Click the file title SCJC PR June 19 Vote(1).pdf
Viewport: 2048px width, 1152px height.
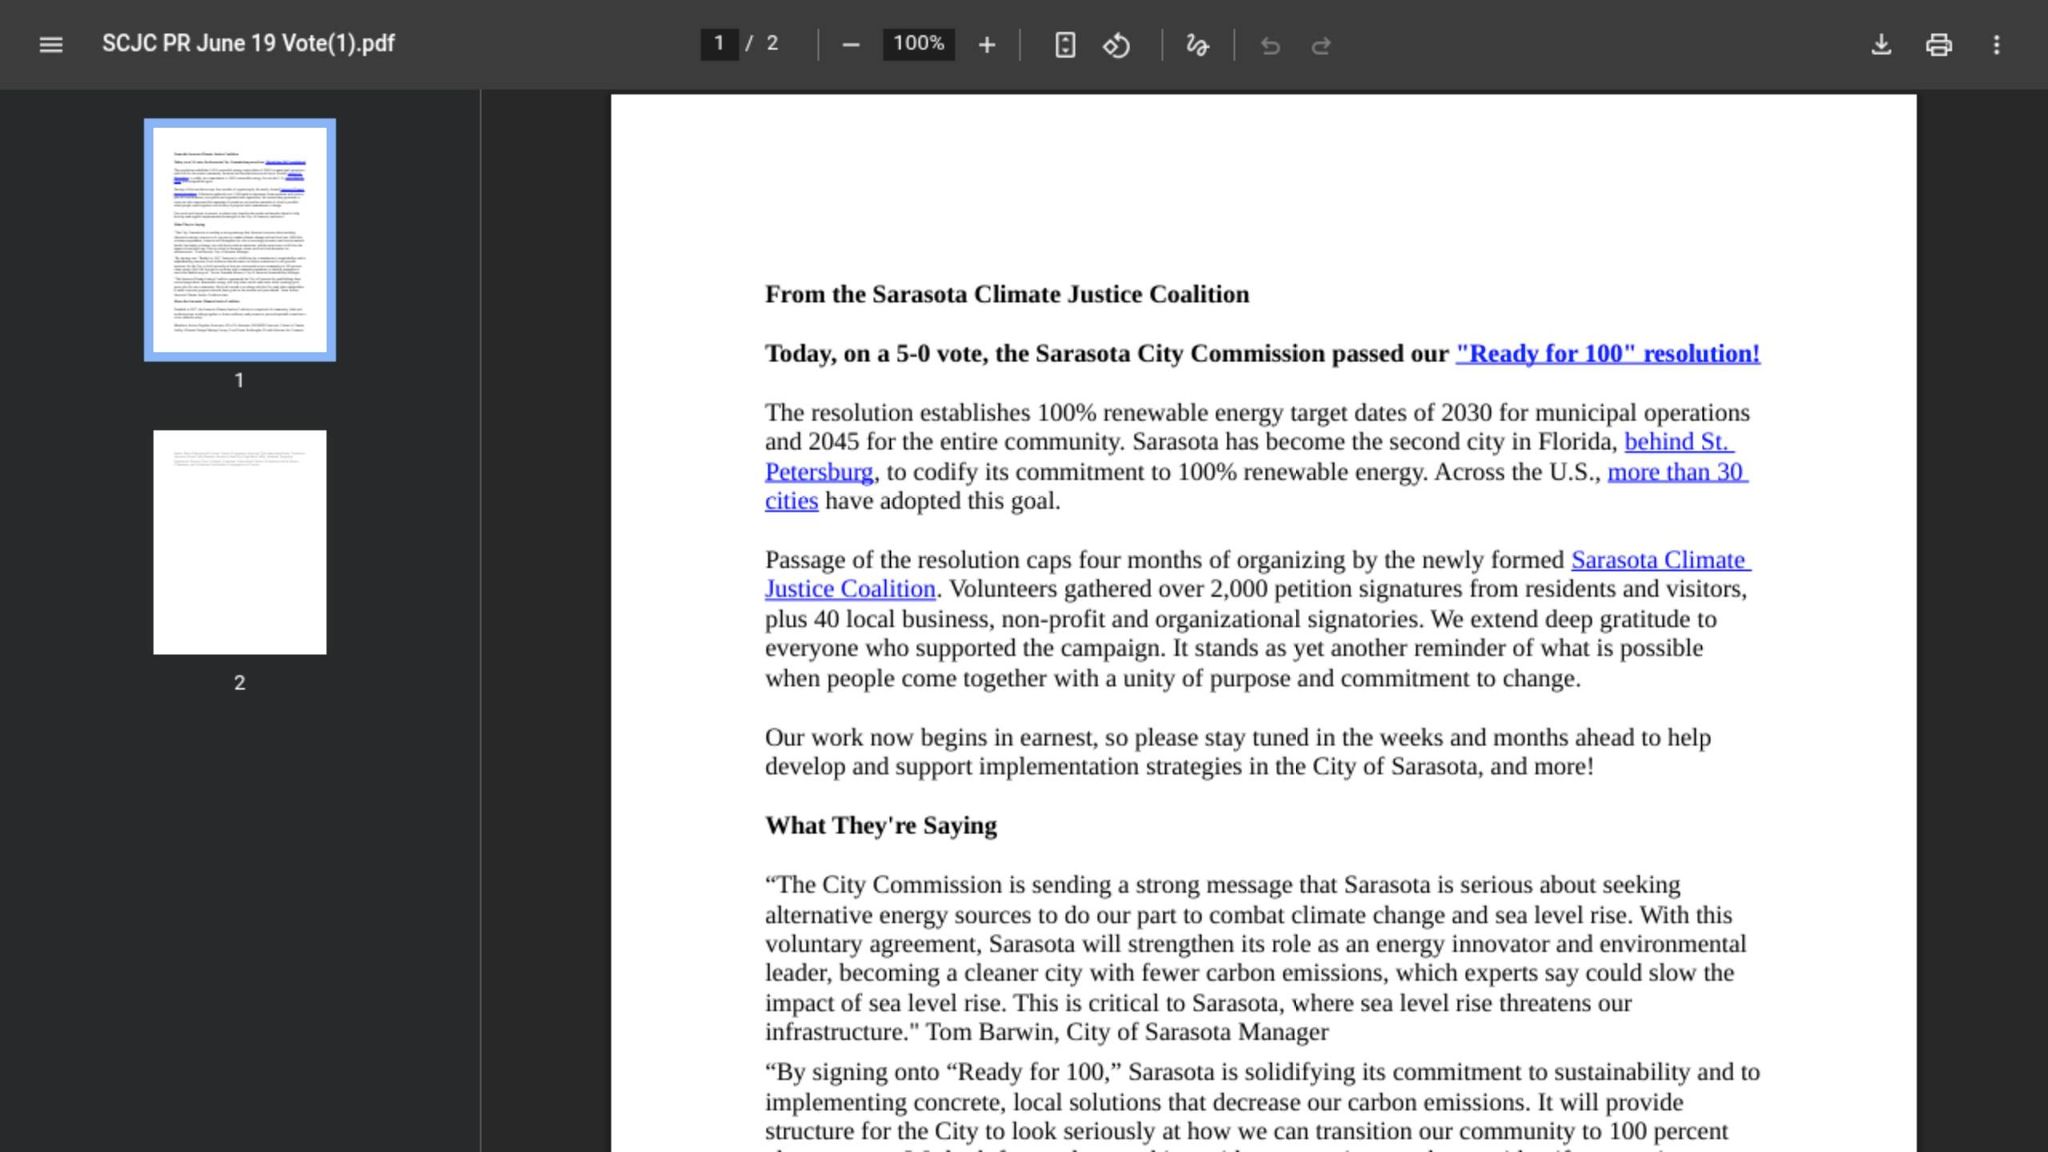coord(248,44)
